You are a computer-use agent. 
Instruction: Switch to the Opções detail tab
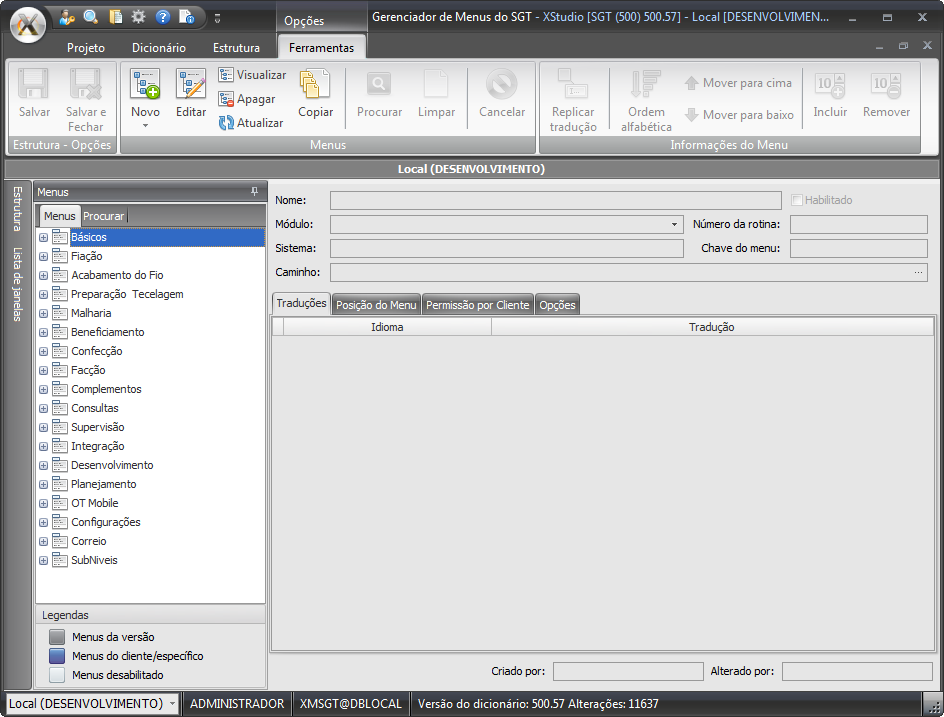tap(557, 305)
